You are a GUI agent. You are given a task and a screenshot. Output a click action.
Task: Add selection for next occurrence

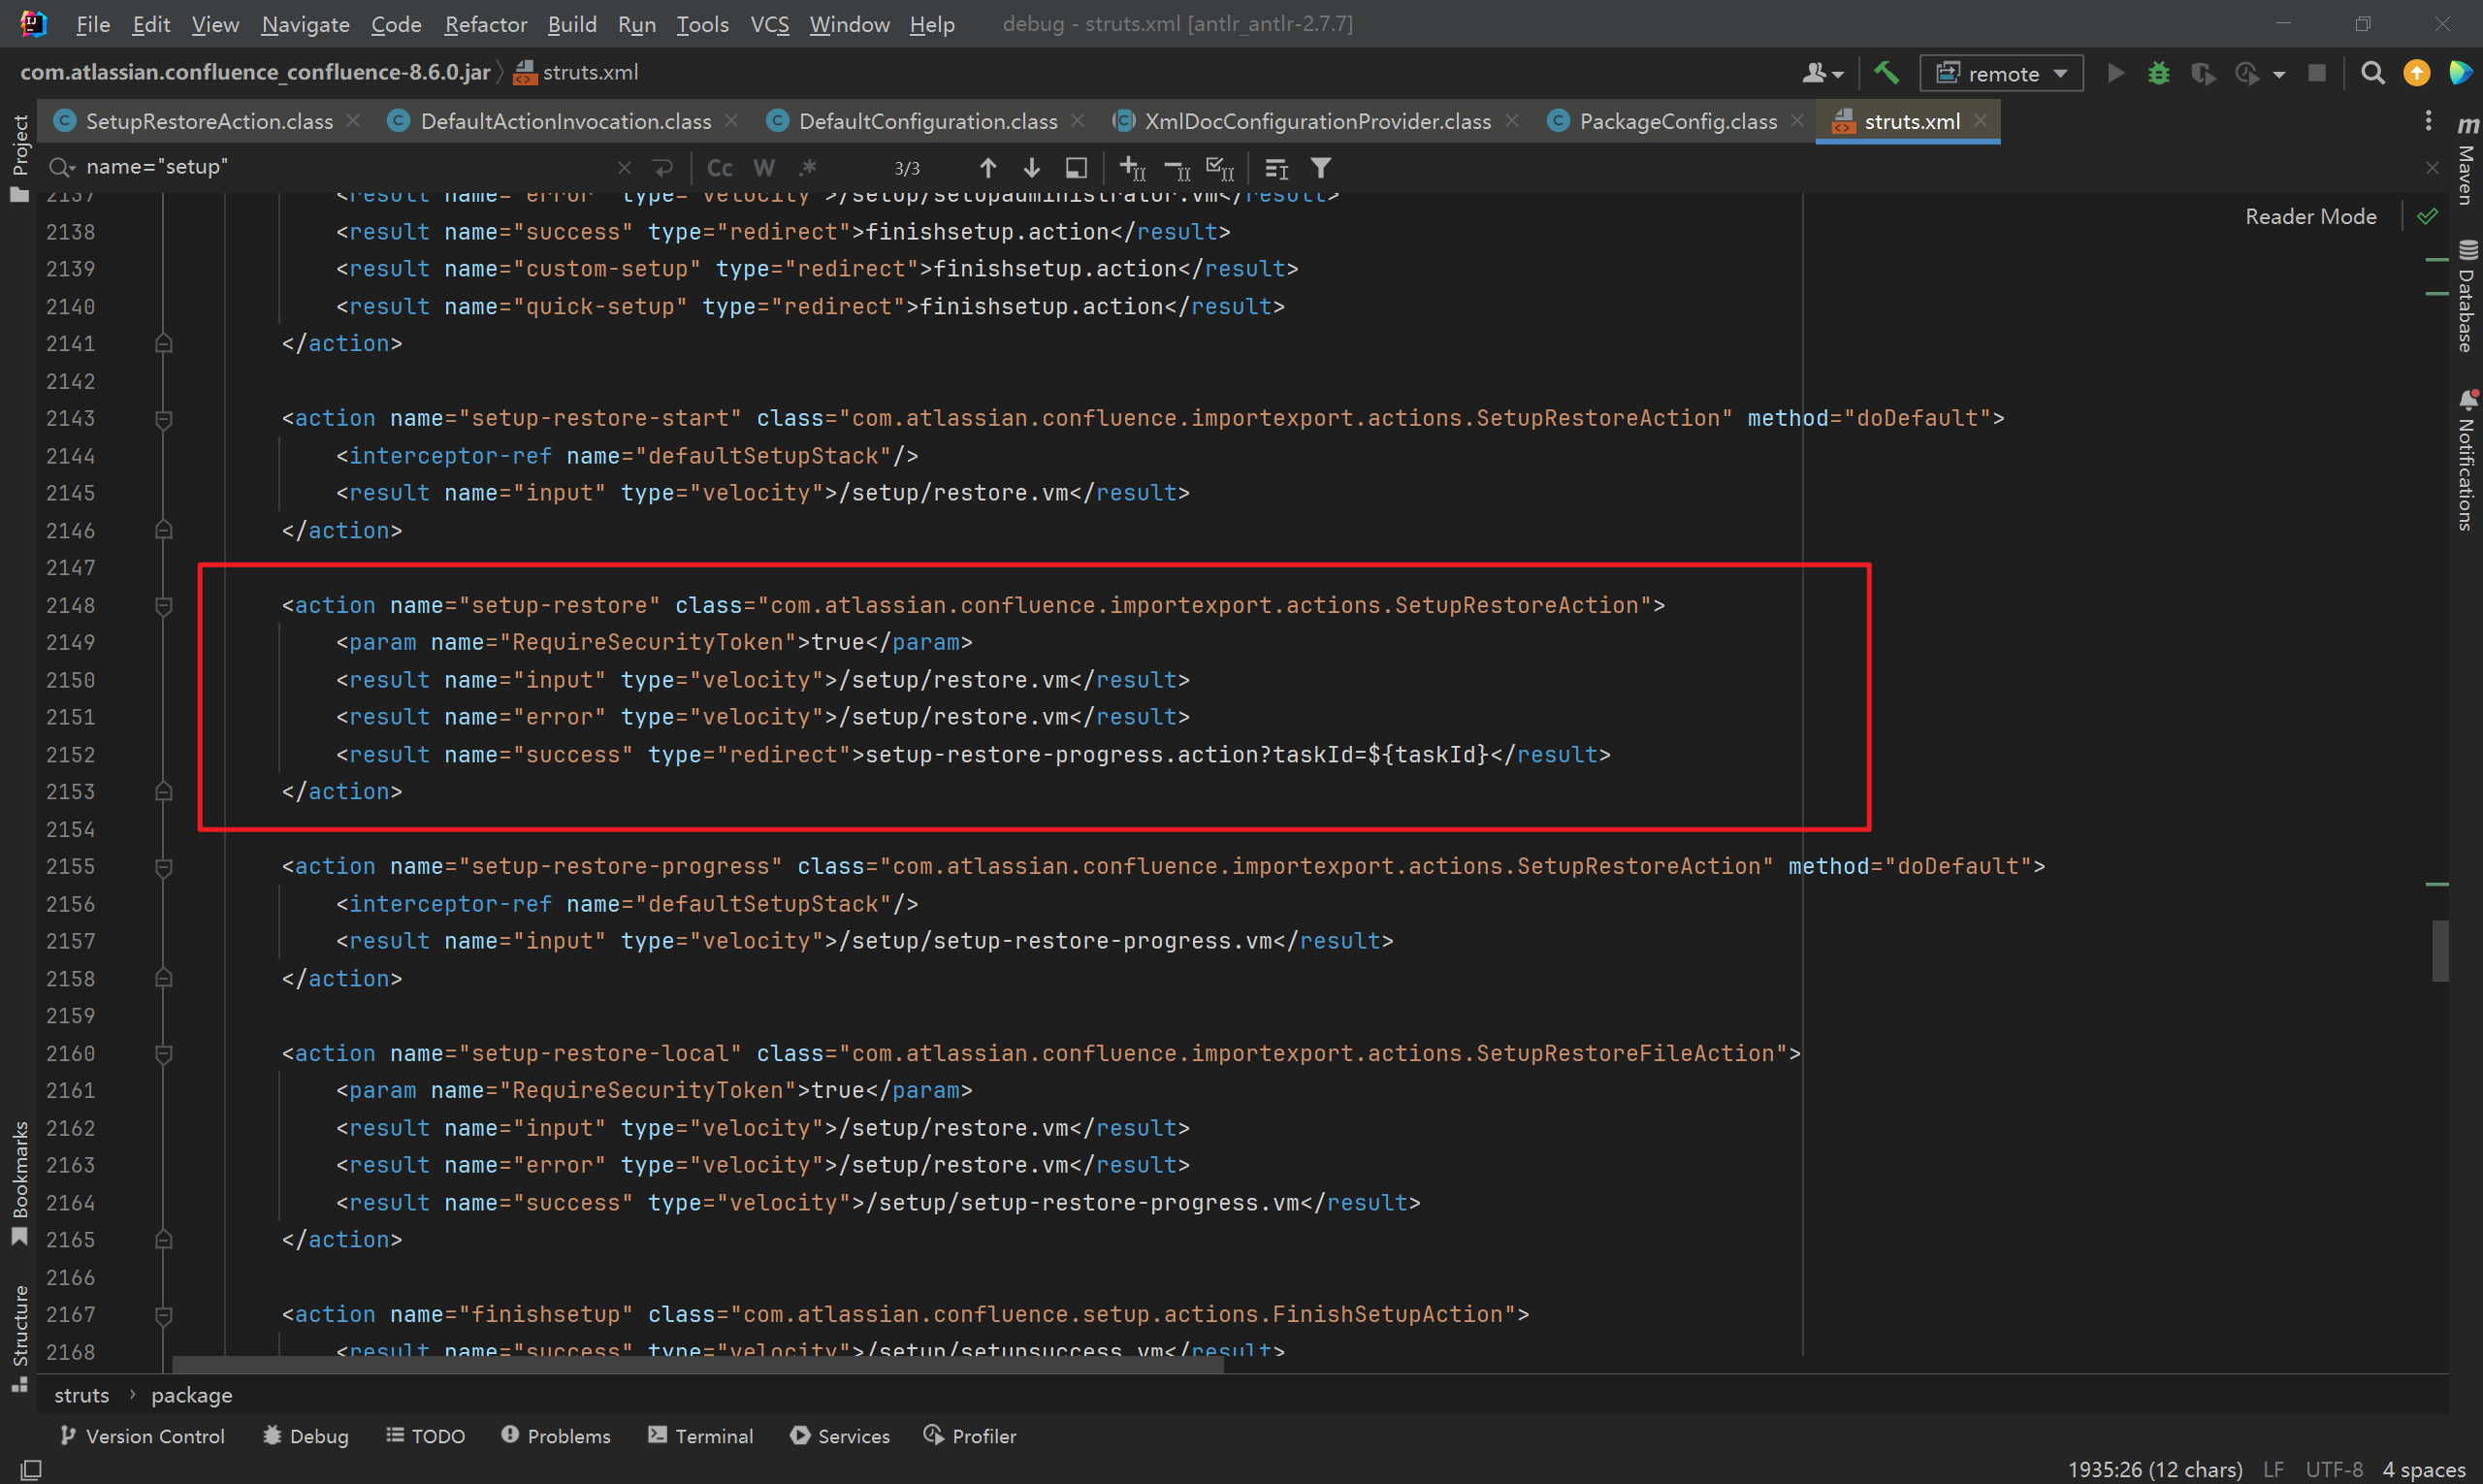[1132, 168]
